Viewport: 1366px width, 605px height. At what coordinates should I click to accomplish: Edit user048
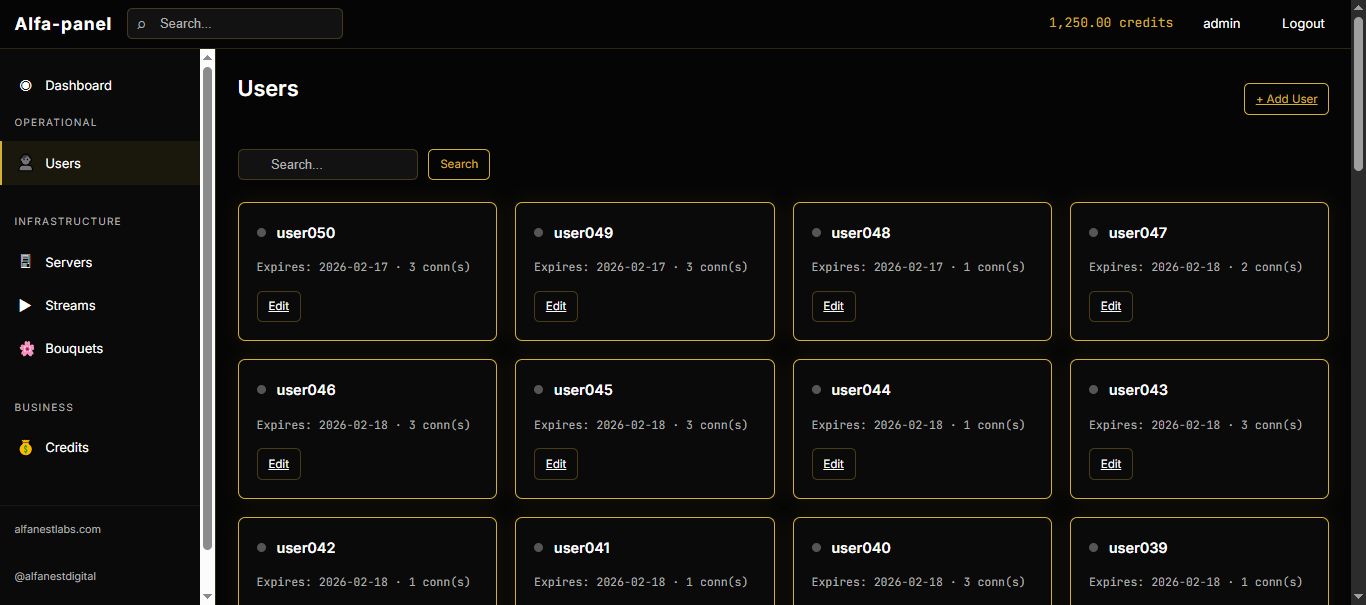tap(834, 306)
